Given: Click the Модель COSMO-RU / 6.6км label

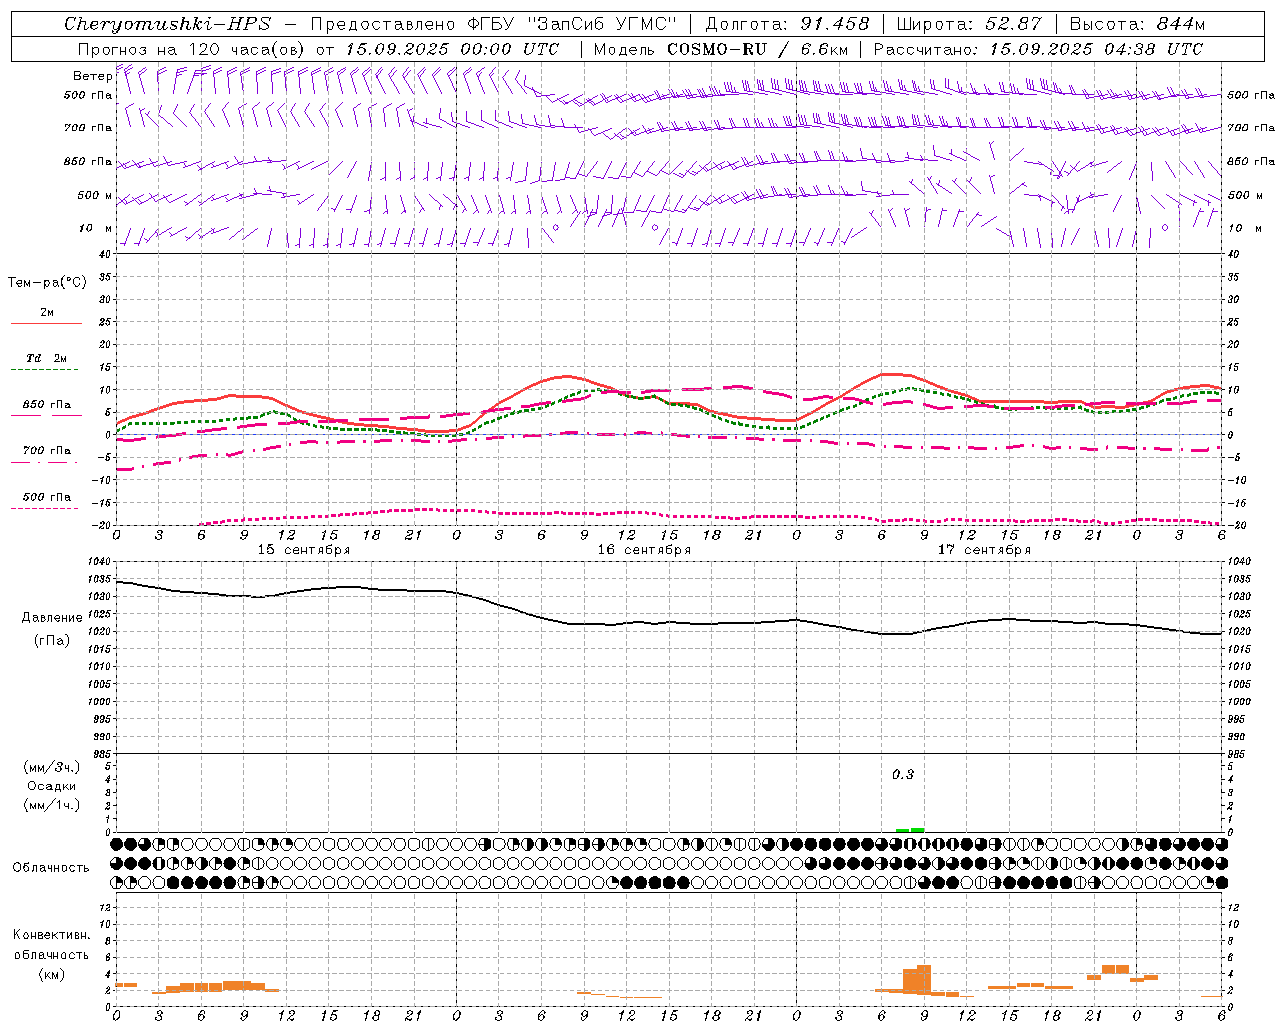Looking at the screenshot, I should (721, 49).
